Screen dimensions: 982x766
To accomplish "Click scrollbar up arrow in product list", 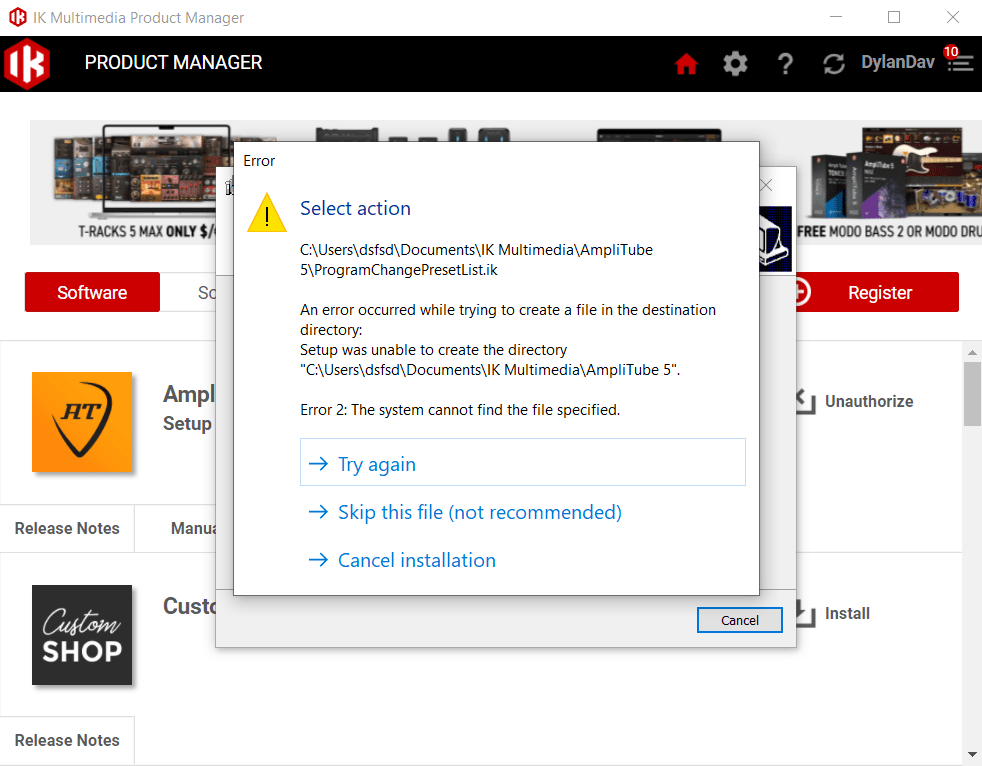I will tap(972, 353).
